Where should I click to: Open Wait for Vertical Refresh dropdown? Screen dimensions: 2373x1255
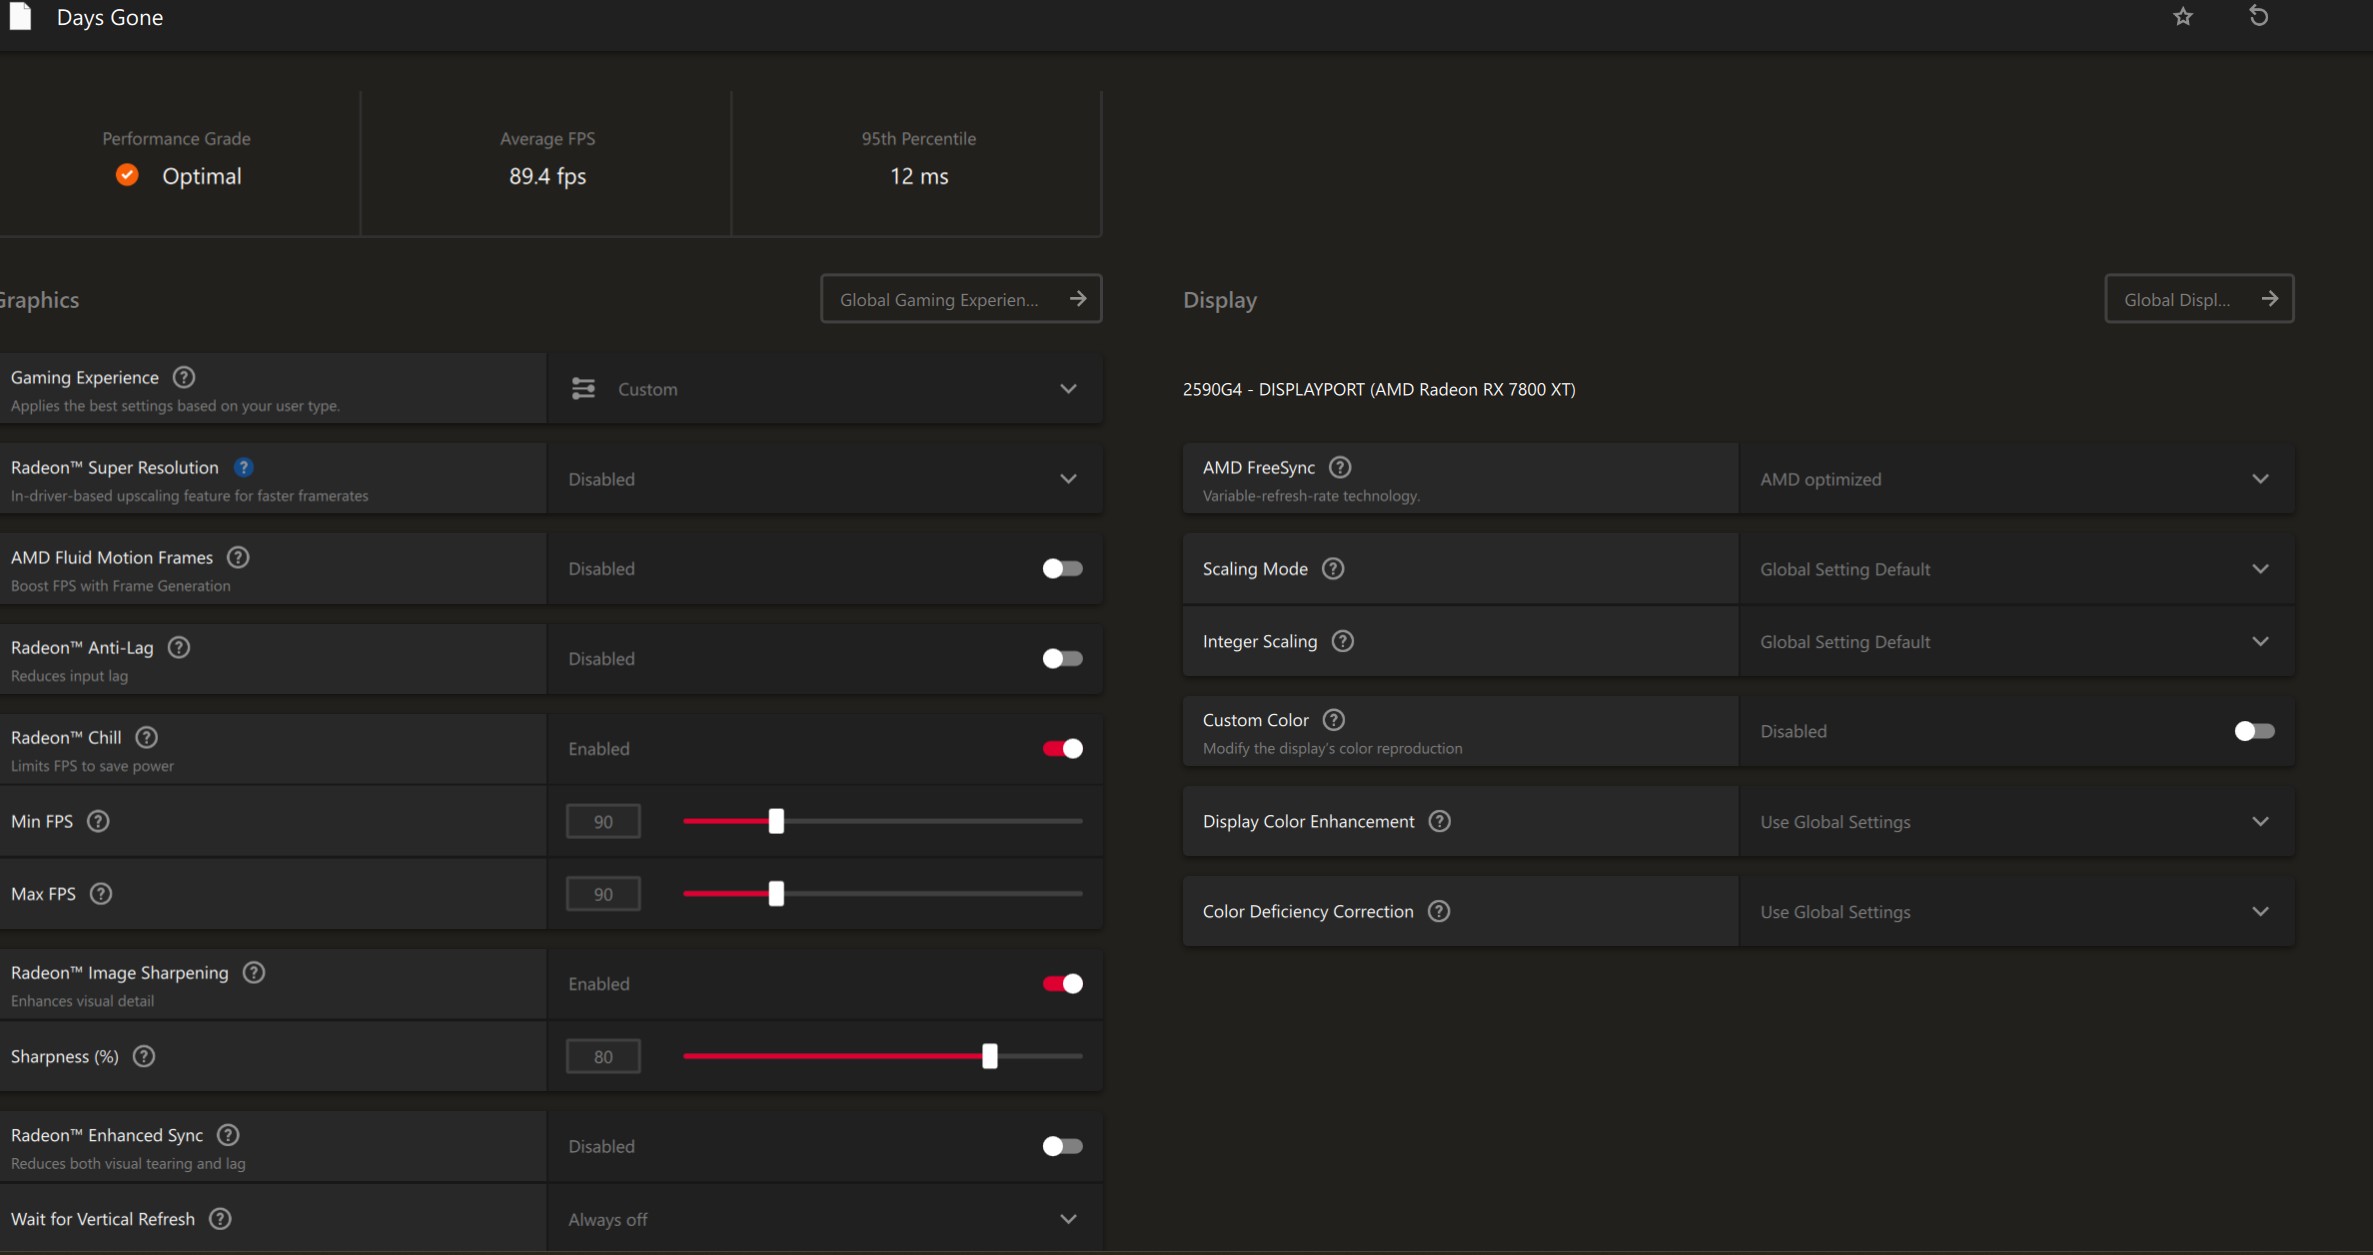pos(825,1219)
